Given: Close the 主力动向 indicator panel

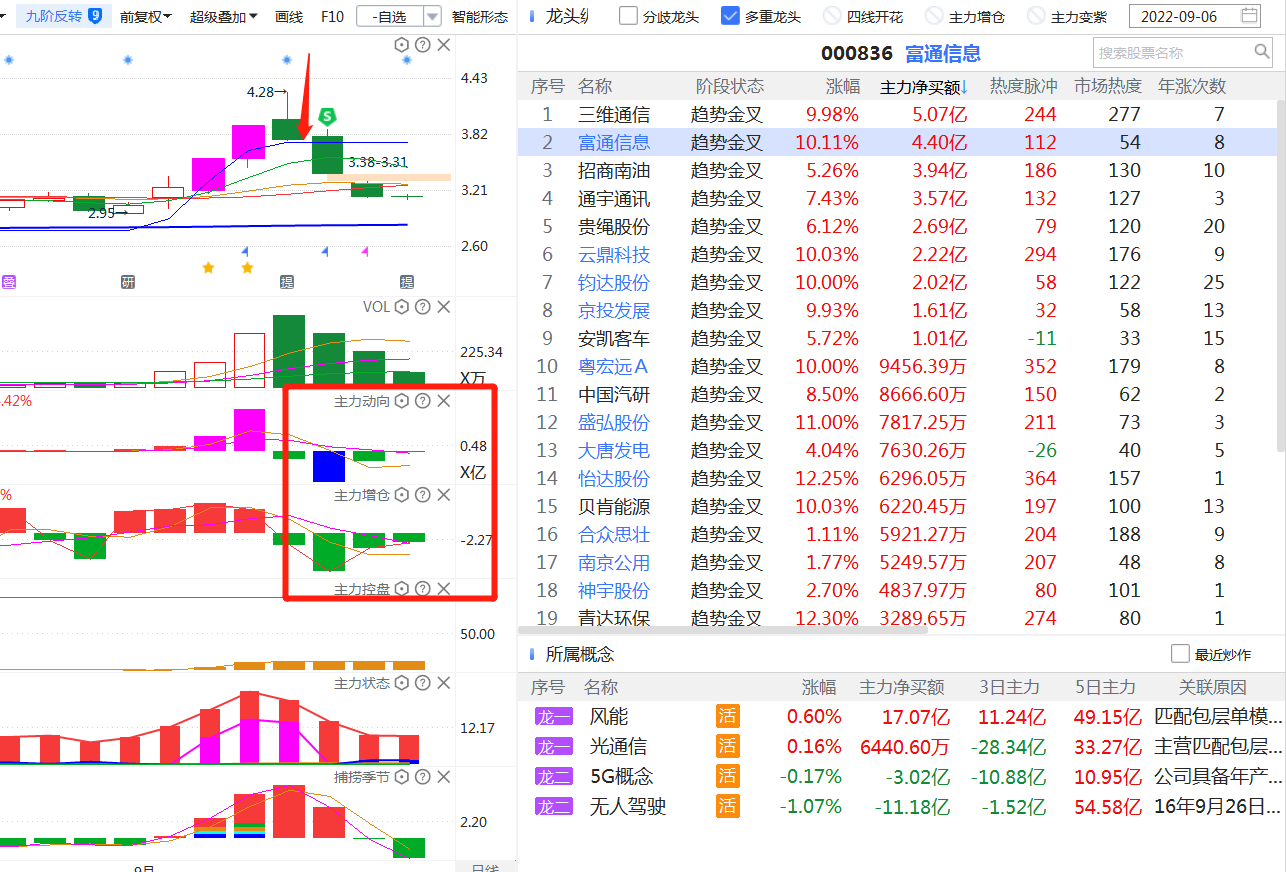Looking at the screenshot, I should (x=444, y=401).
